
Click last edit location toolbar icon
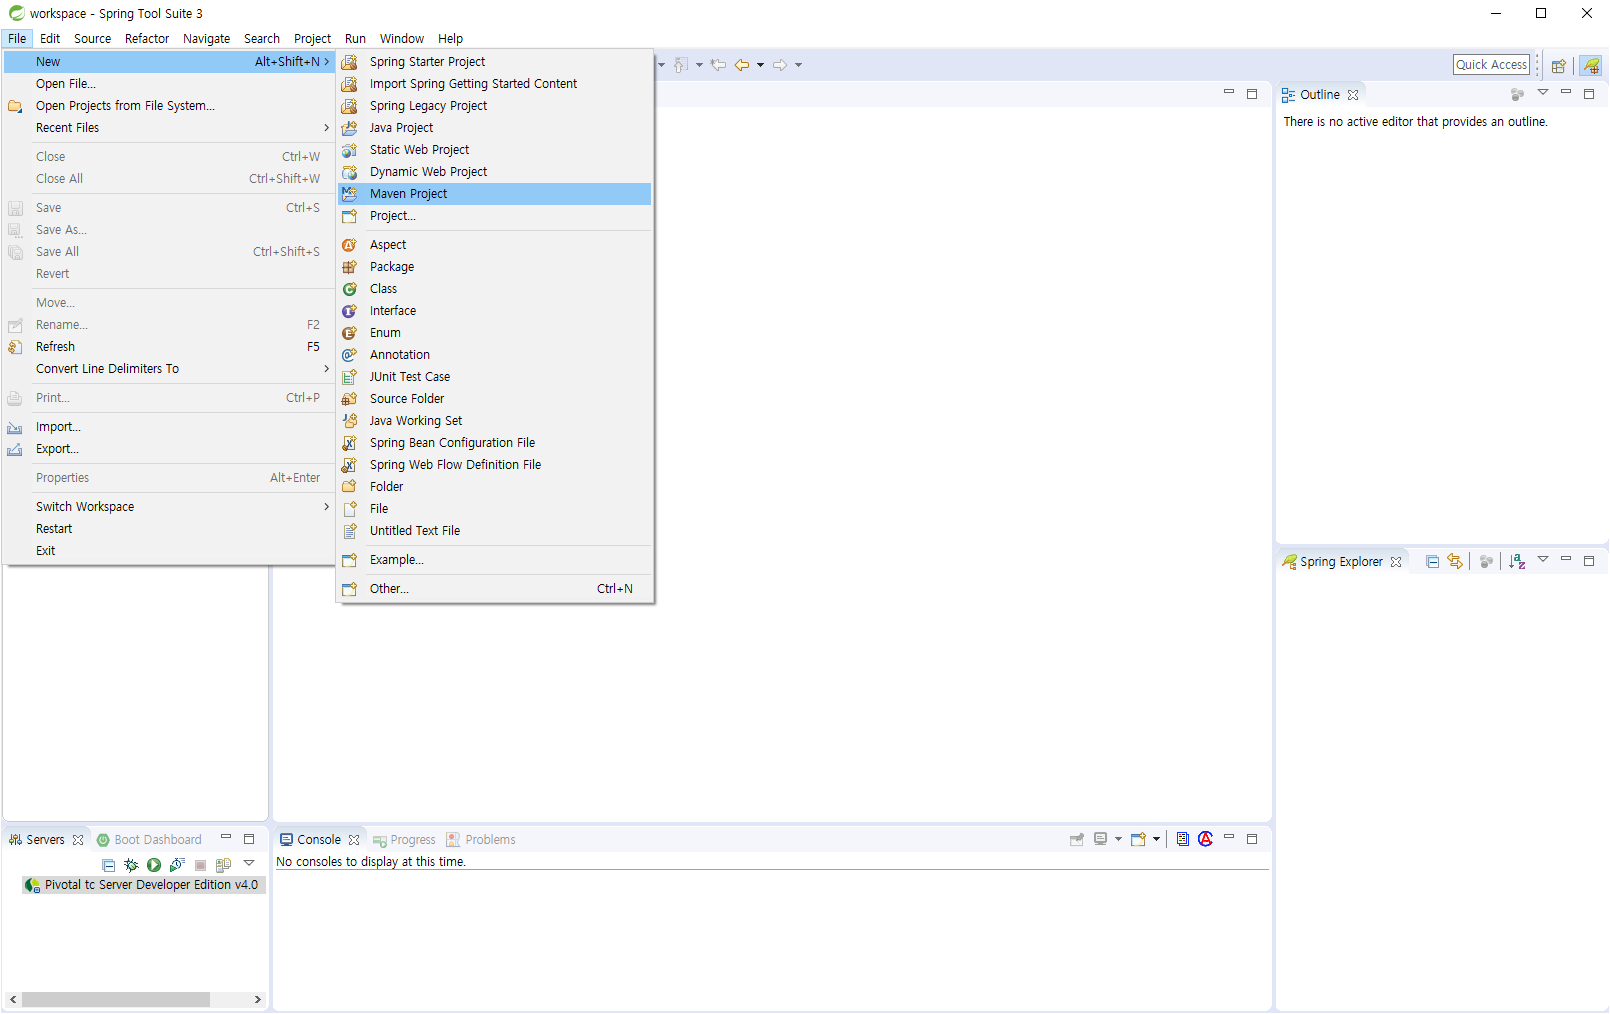(x=718, y=65)
